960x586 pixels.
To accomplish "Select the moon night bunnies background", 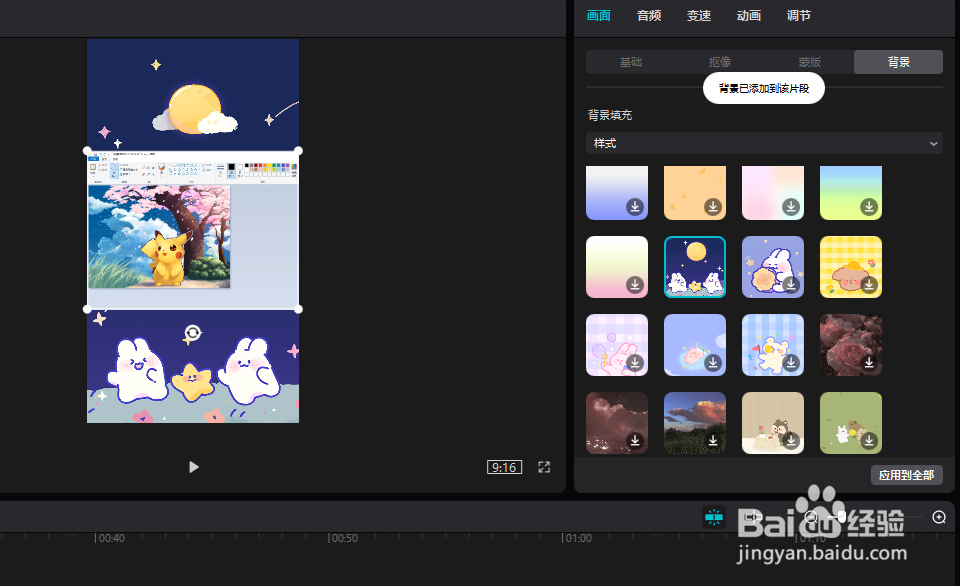I will click(695, 267).
